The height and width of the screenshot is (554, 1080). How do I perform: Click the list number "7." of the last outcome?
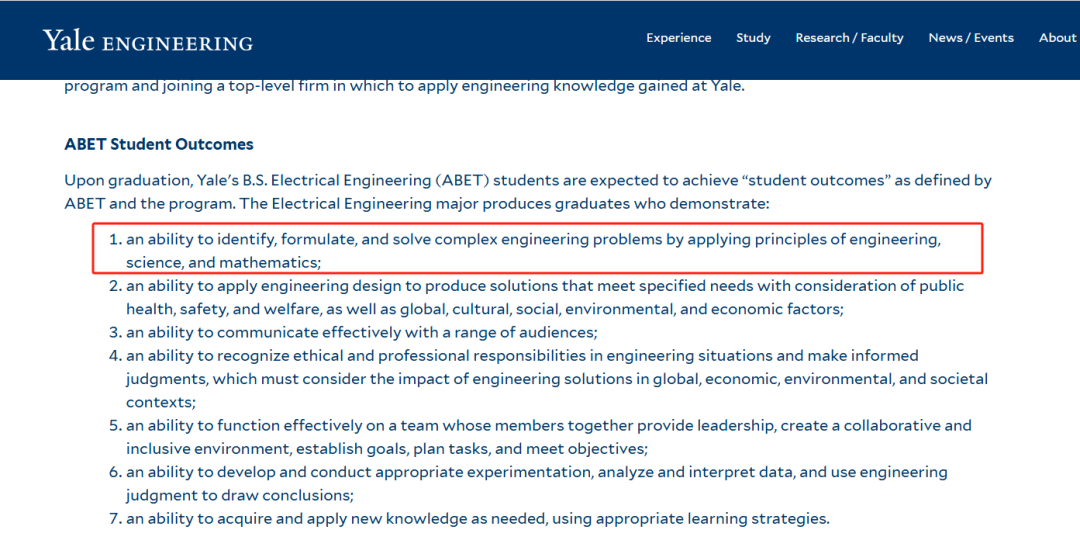point(114,518)
